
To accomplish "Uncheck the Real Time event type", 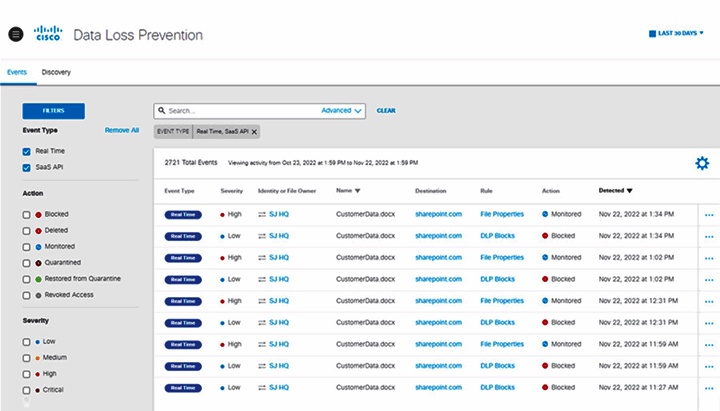I will (x=27, y=151).
